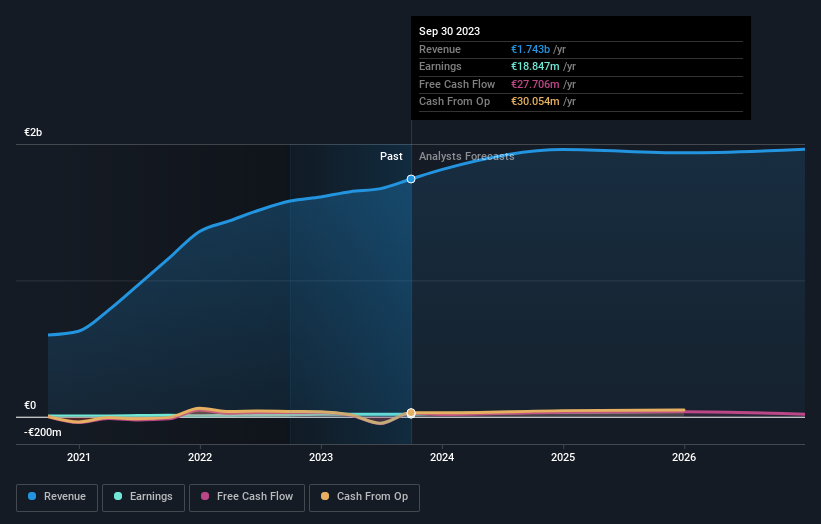The height and width of the screenshot is (524, 821).
Task: Click the €1.743b revenue value in tooltip
Action: coord(530,49)
